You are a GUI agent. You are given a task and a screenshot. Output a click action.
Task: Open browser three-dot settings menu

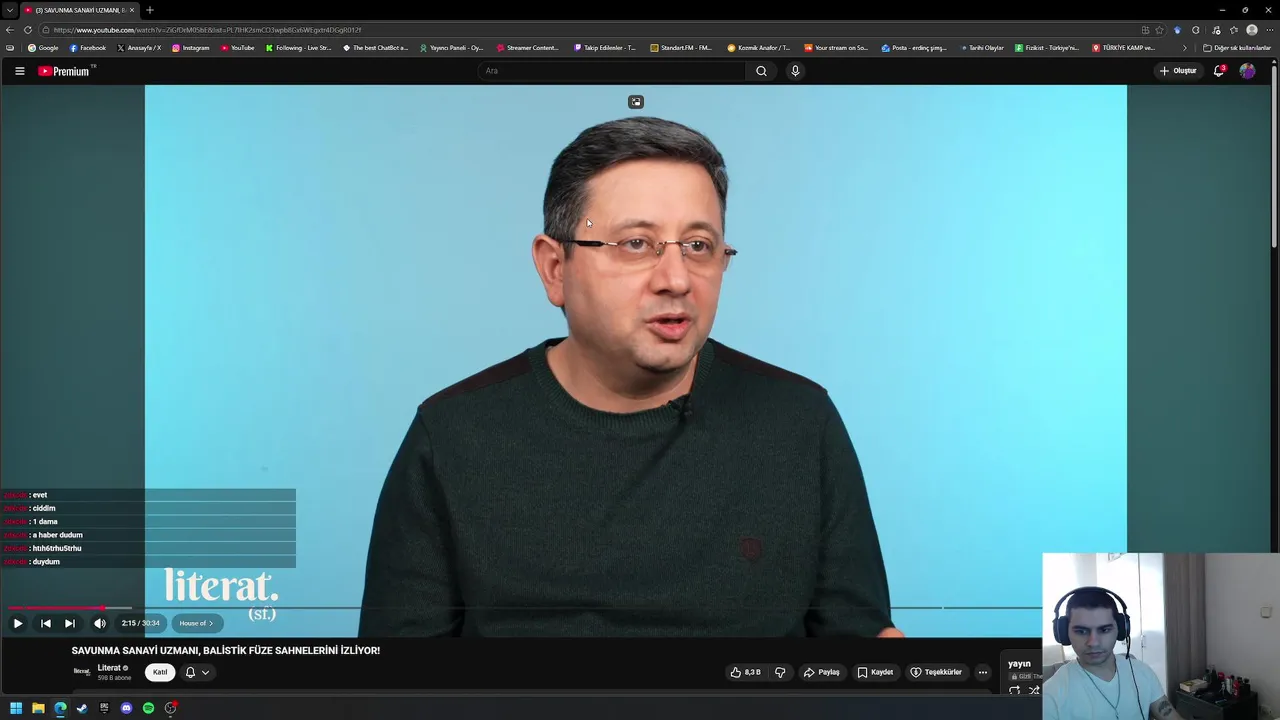[1269, 30]
